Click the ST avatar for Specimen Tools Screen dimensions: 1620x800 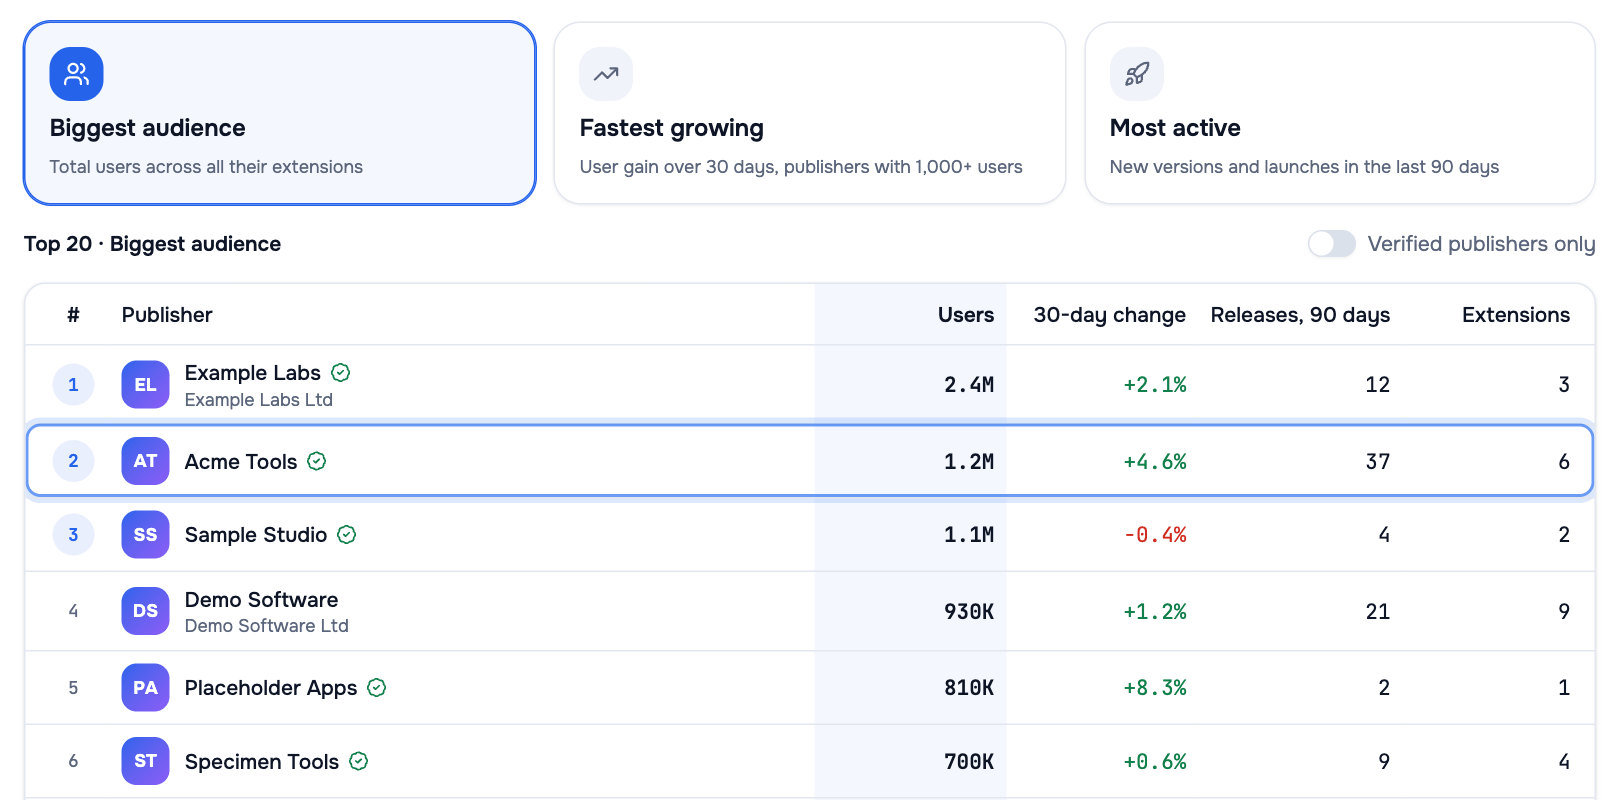point(145,761)
